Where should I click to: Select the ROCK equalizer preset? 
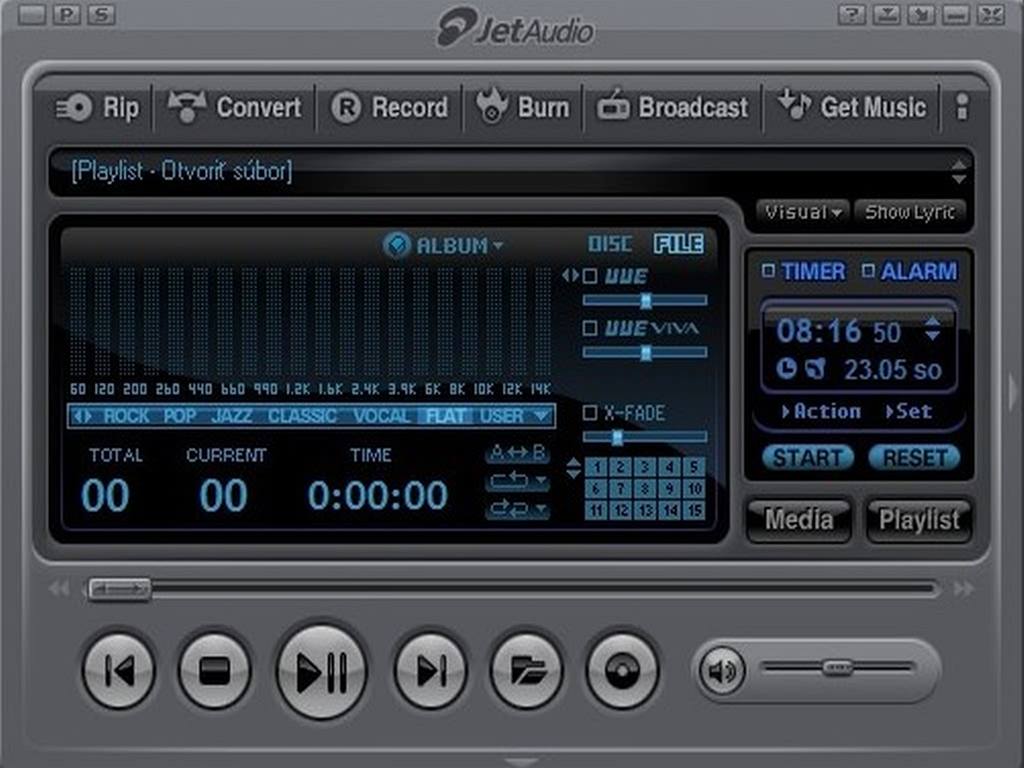pyautogui.click(x=127, y=416)
